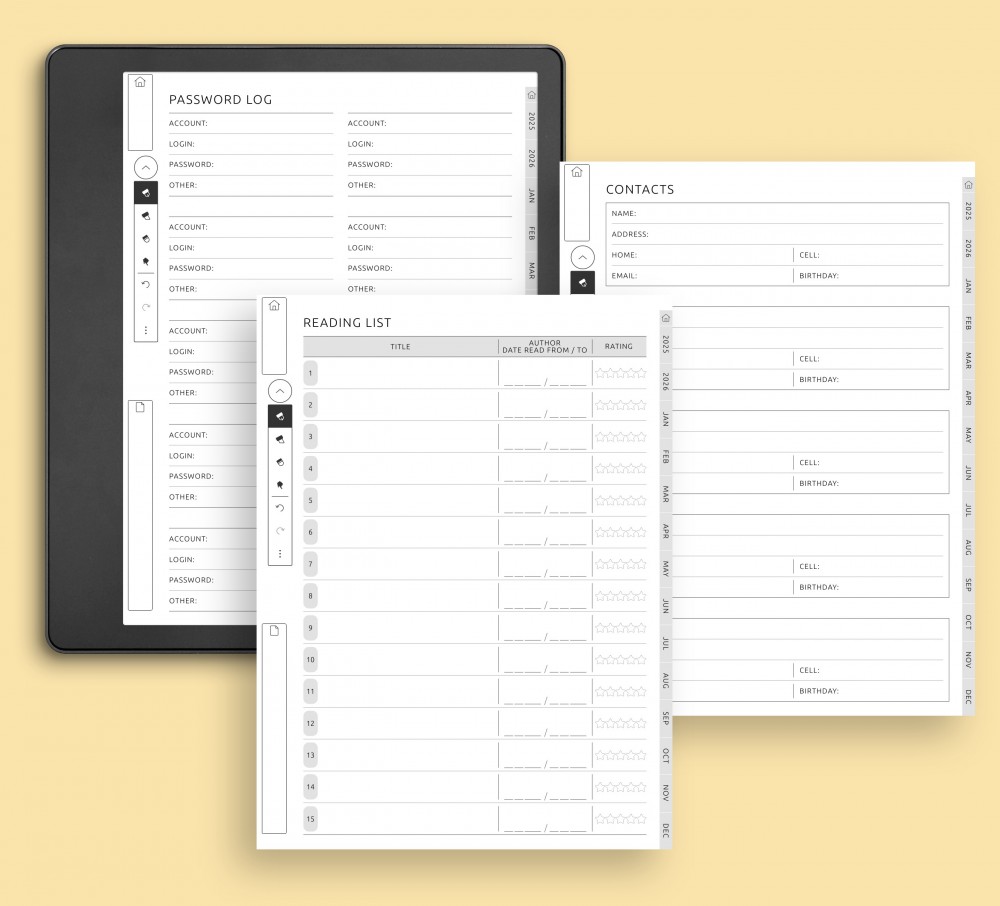Redo action on Reading List toolbar
1000x906 pixels.
pos(280,530)
